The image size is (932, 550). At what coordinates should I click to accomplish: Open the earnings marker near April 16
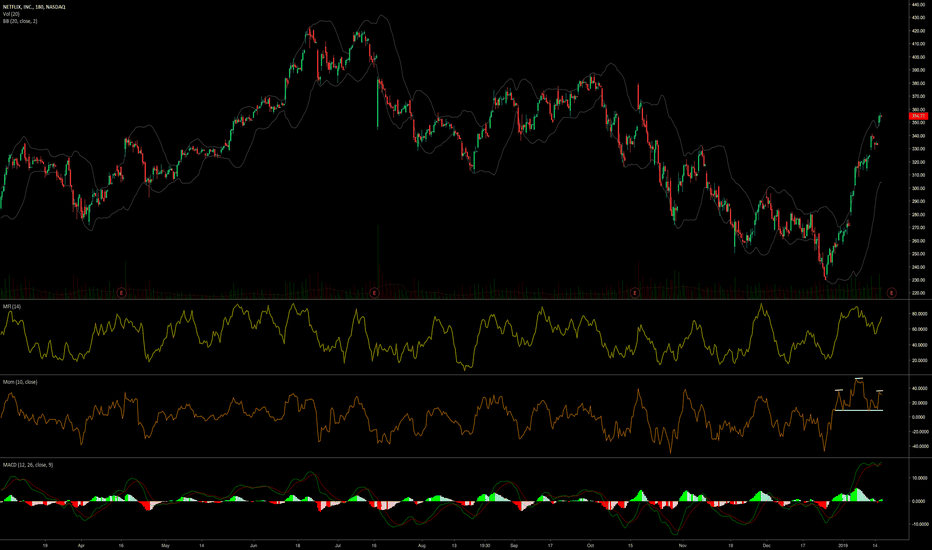121,293
